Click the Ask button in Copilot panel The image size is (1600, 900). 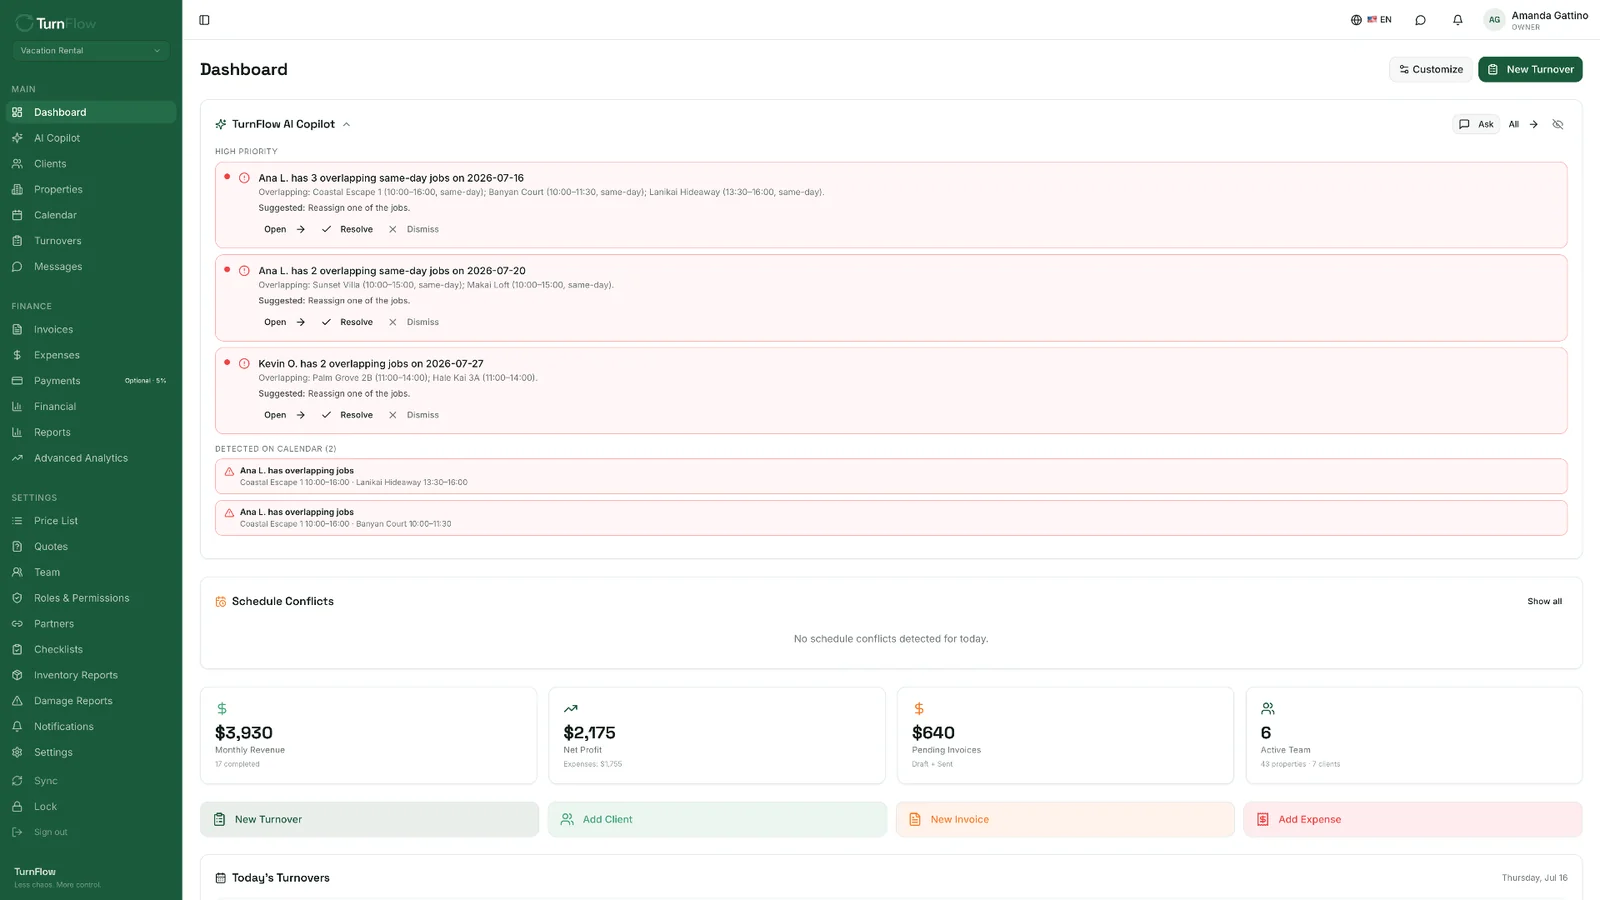point(1476,124)
